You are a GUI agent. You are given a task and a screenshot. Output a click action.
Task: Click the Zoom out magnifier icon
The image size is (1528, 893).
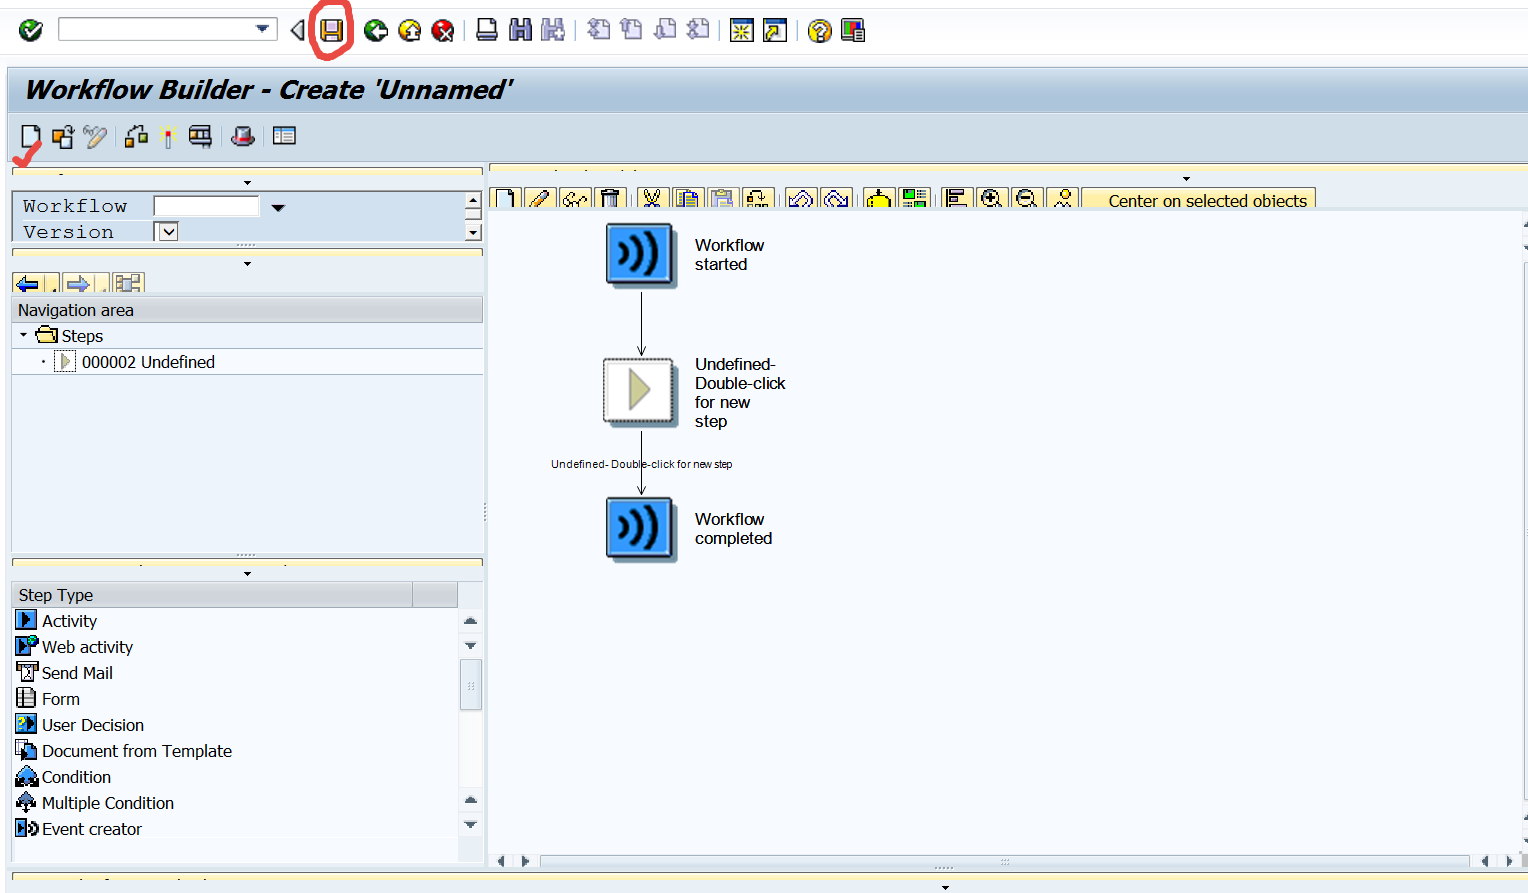pyautogui.click(x=1026, y=198)
